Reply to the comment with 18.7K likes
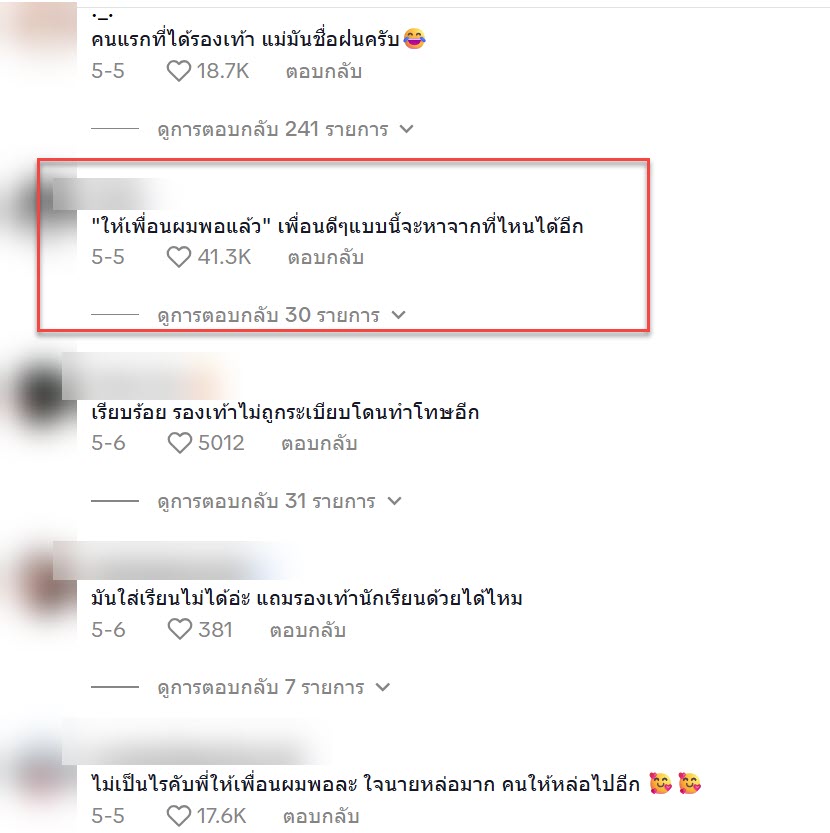The image size is (830, 833). tap(324, 71)
